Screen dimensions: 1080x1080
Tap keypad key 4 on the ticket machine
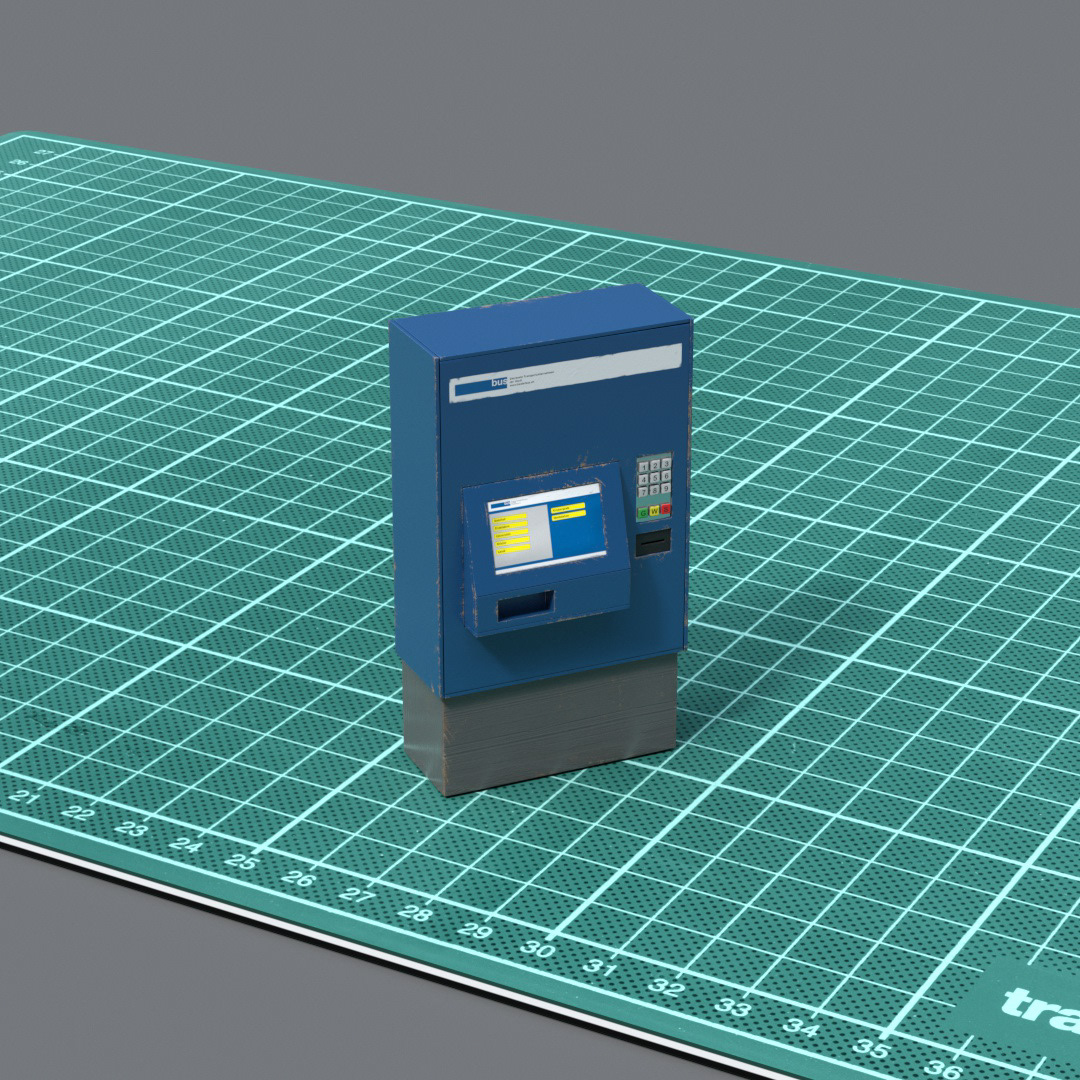[x=643, y=479]
